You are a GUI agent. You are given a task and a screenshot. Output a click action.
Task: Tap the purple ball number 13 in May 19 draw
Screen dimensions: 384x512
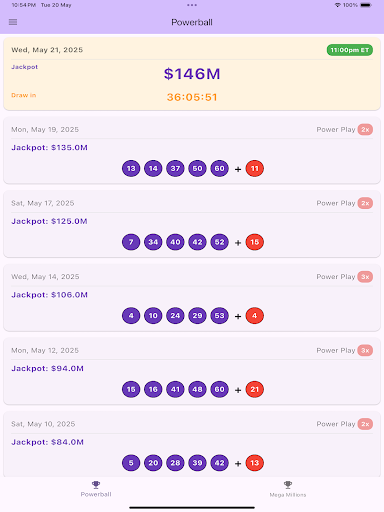tap(131, 168)
